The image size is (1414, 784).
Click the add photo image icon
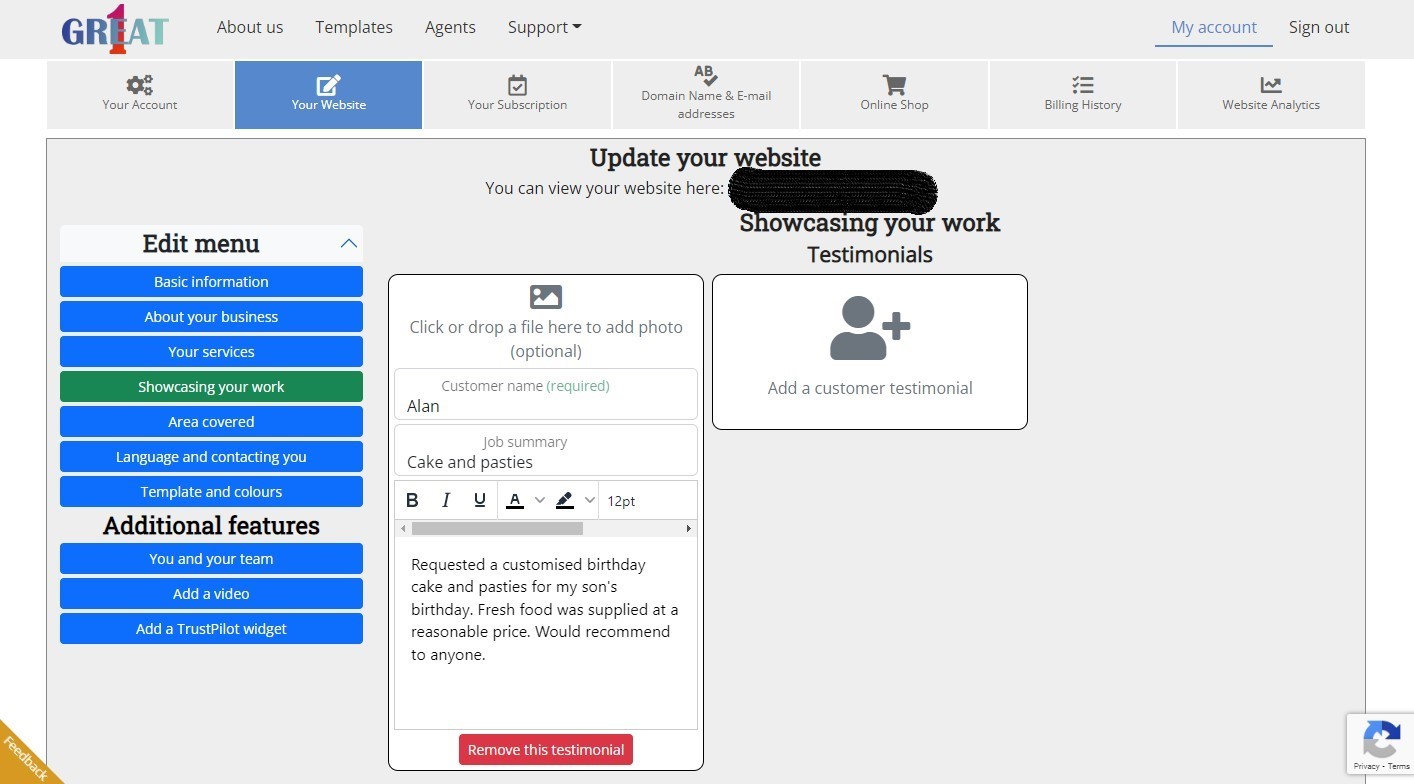click(x=546, y=297)
